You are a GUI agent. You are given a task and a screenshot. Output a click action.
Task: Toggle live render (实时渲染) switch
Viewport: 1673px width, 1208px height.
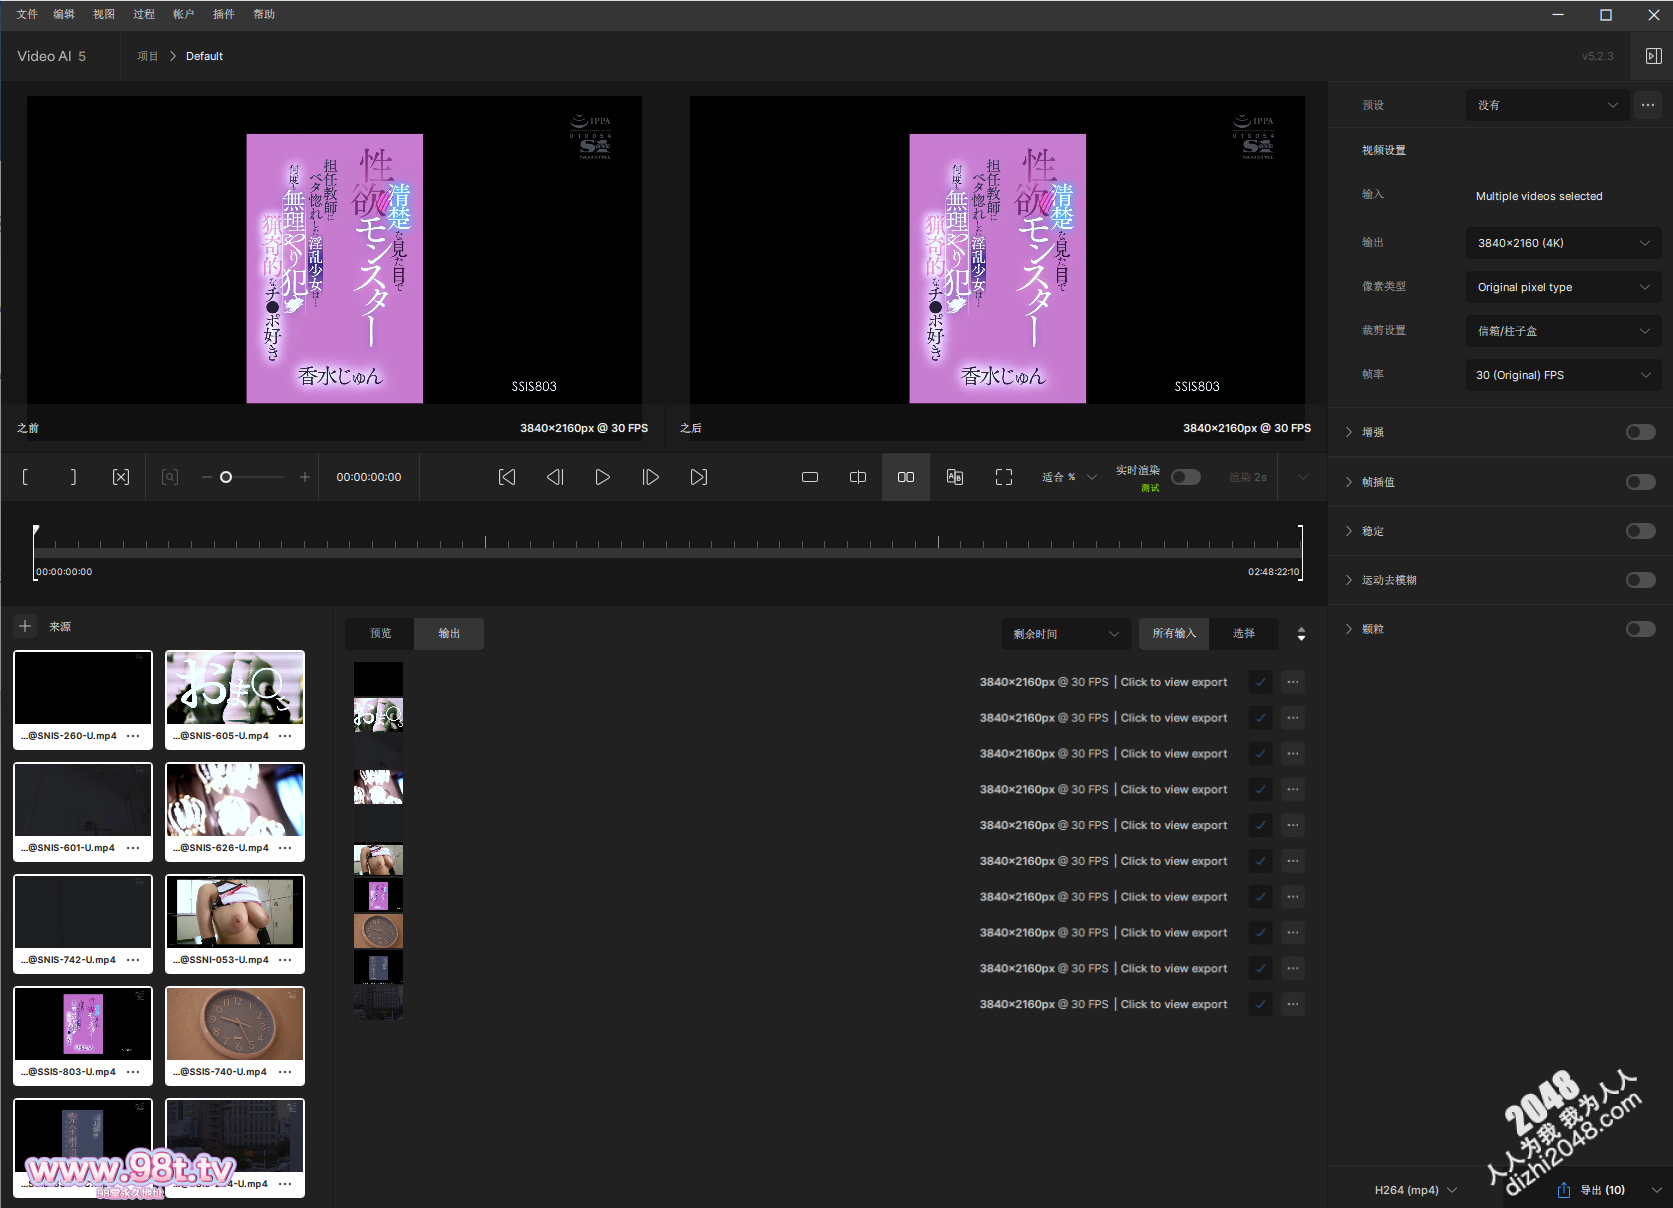[1186, 477]
